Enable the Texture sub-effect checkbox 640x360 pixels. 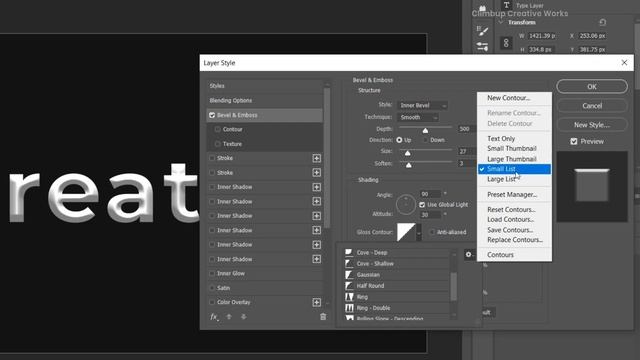click(x=218, y=144)
